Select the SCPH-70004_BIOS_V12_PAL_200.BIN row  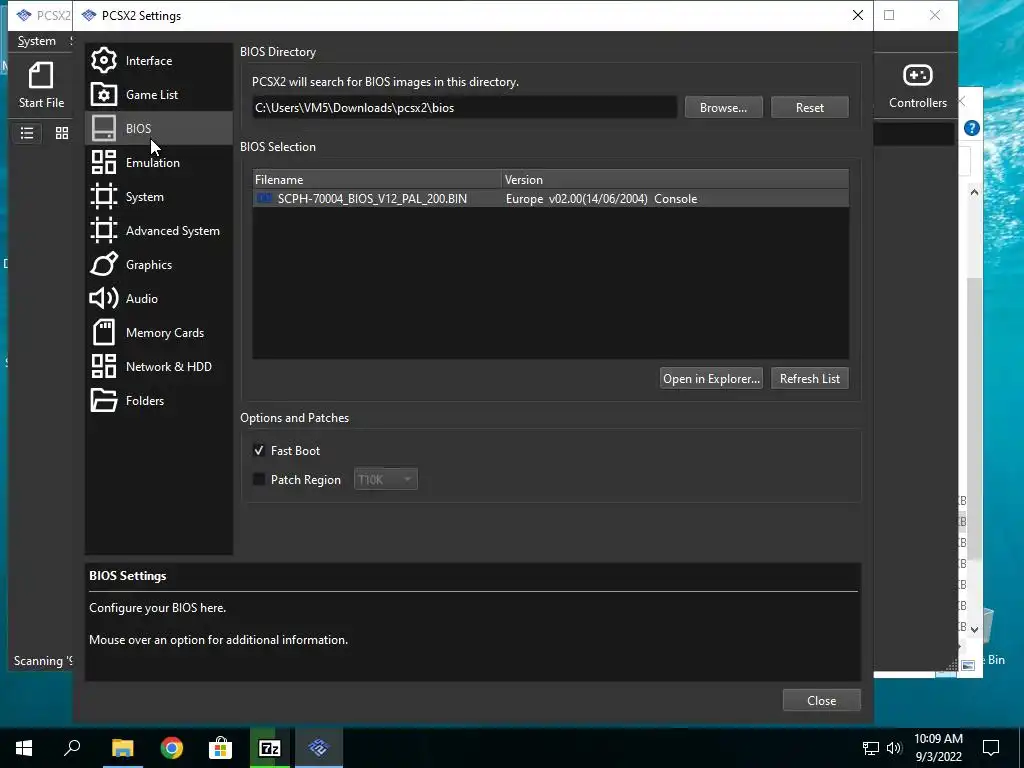(551, 199)
